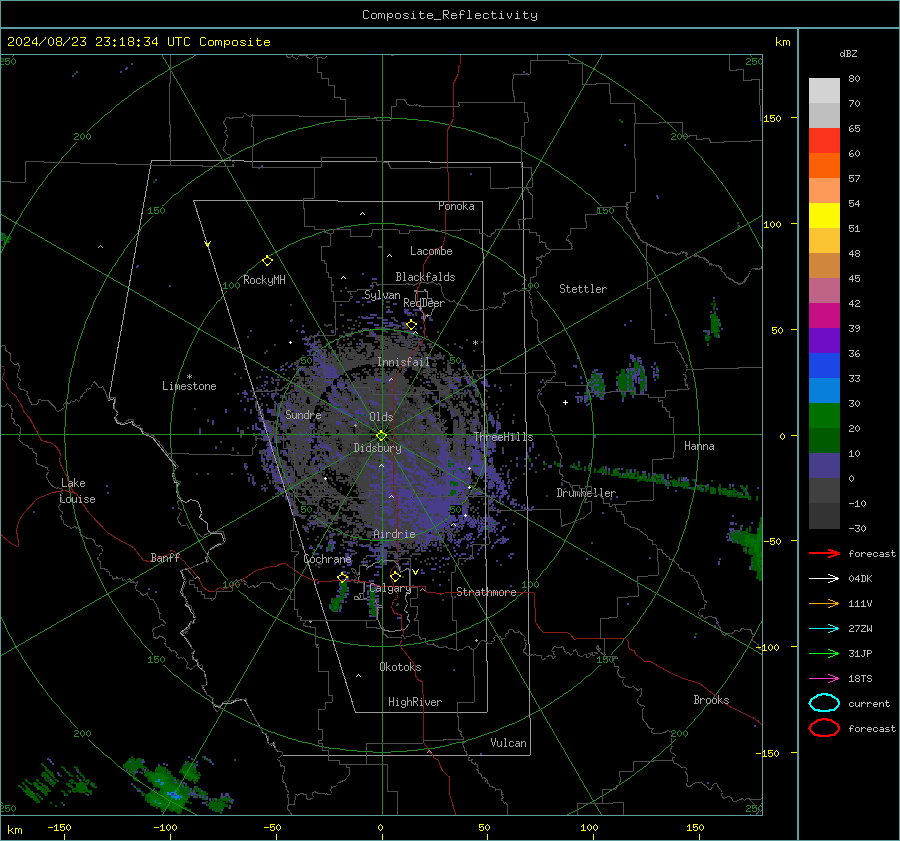
Task: Click the Lacombe town label
Action: (431, 251)
